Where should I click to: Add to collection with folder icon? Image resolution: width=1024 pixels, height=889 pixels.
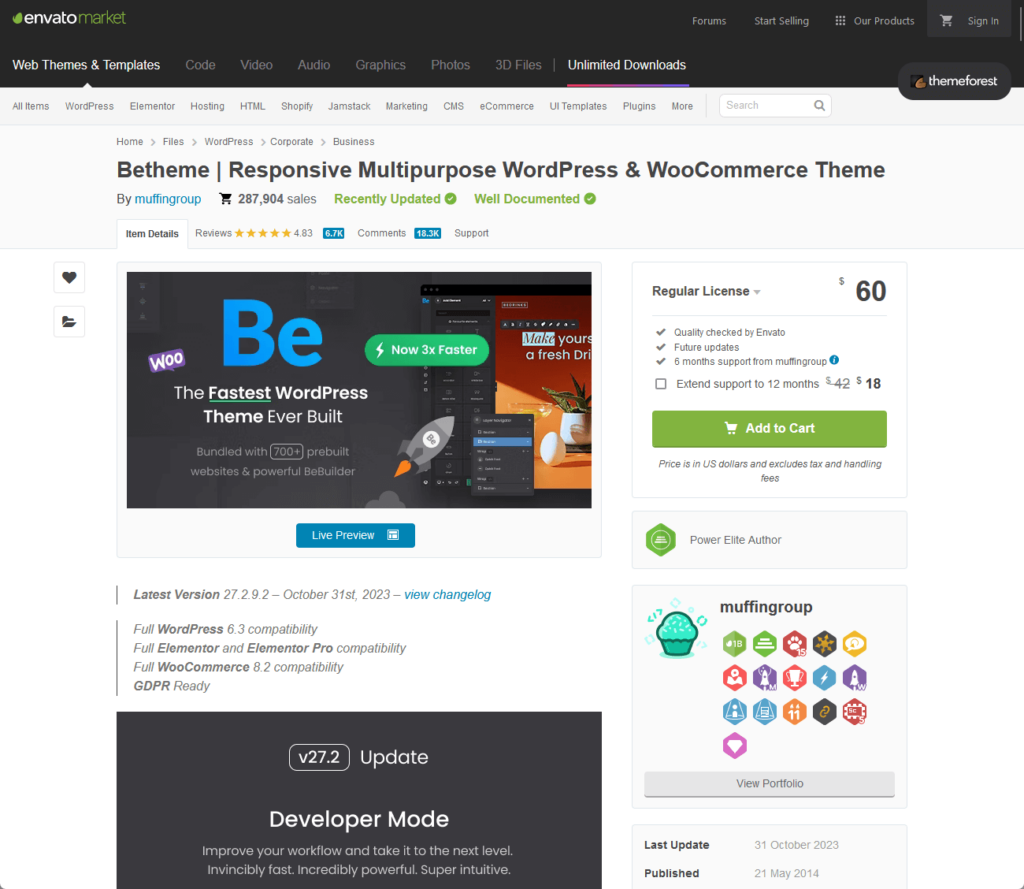point(69,321)
